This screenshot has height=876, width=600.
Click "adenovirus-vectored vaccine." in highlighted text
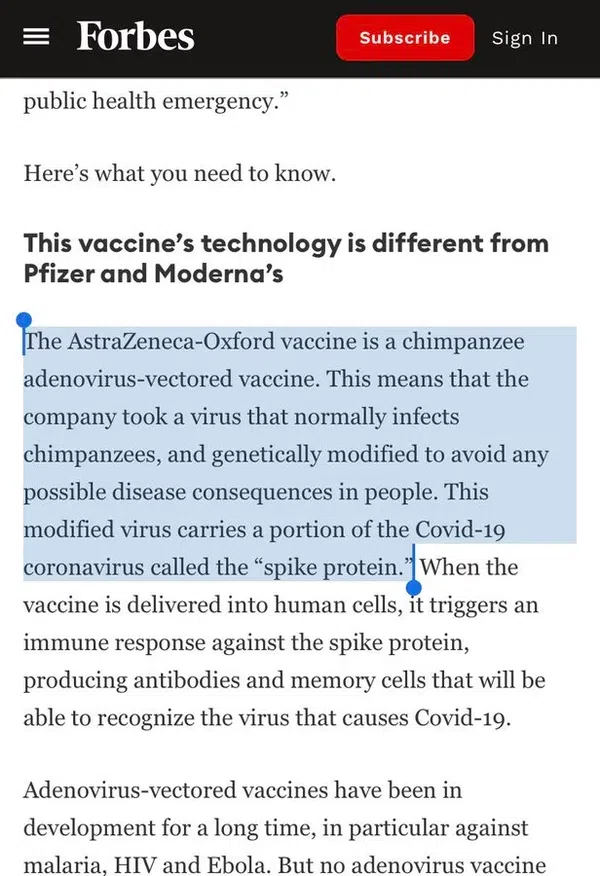[172, 379]
